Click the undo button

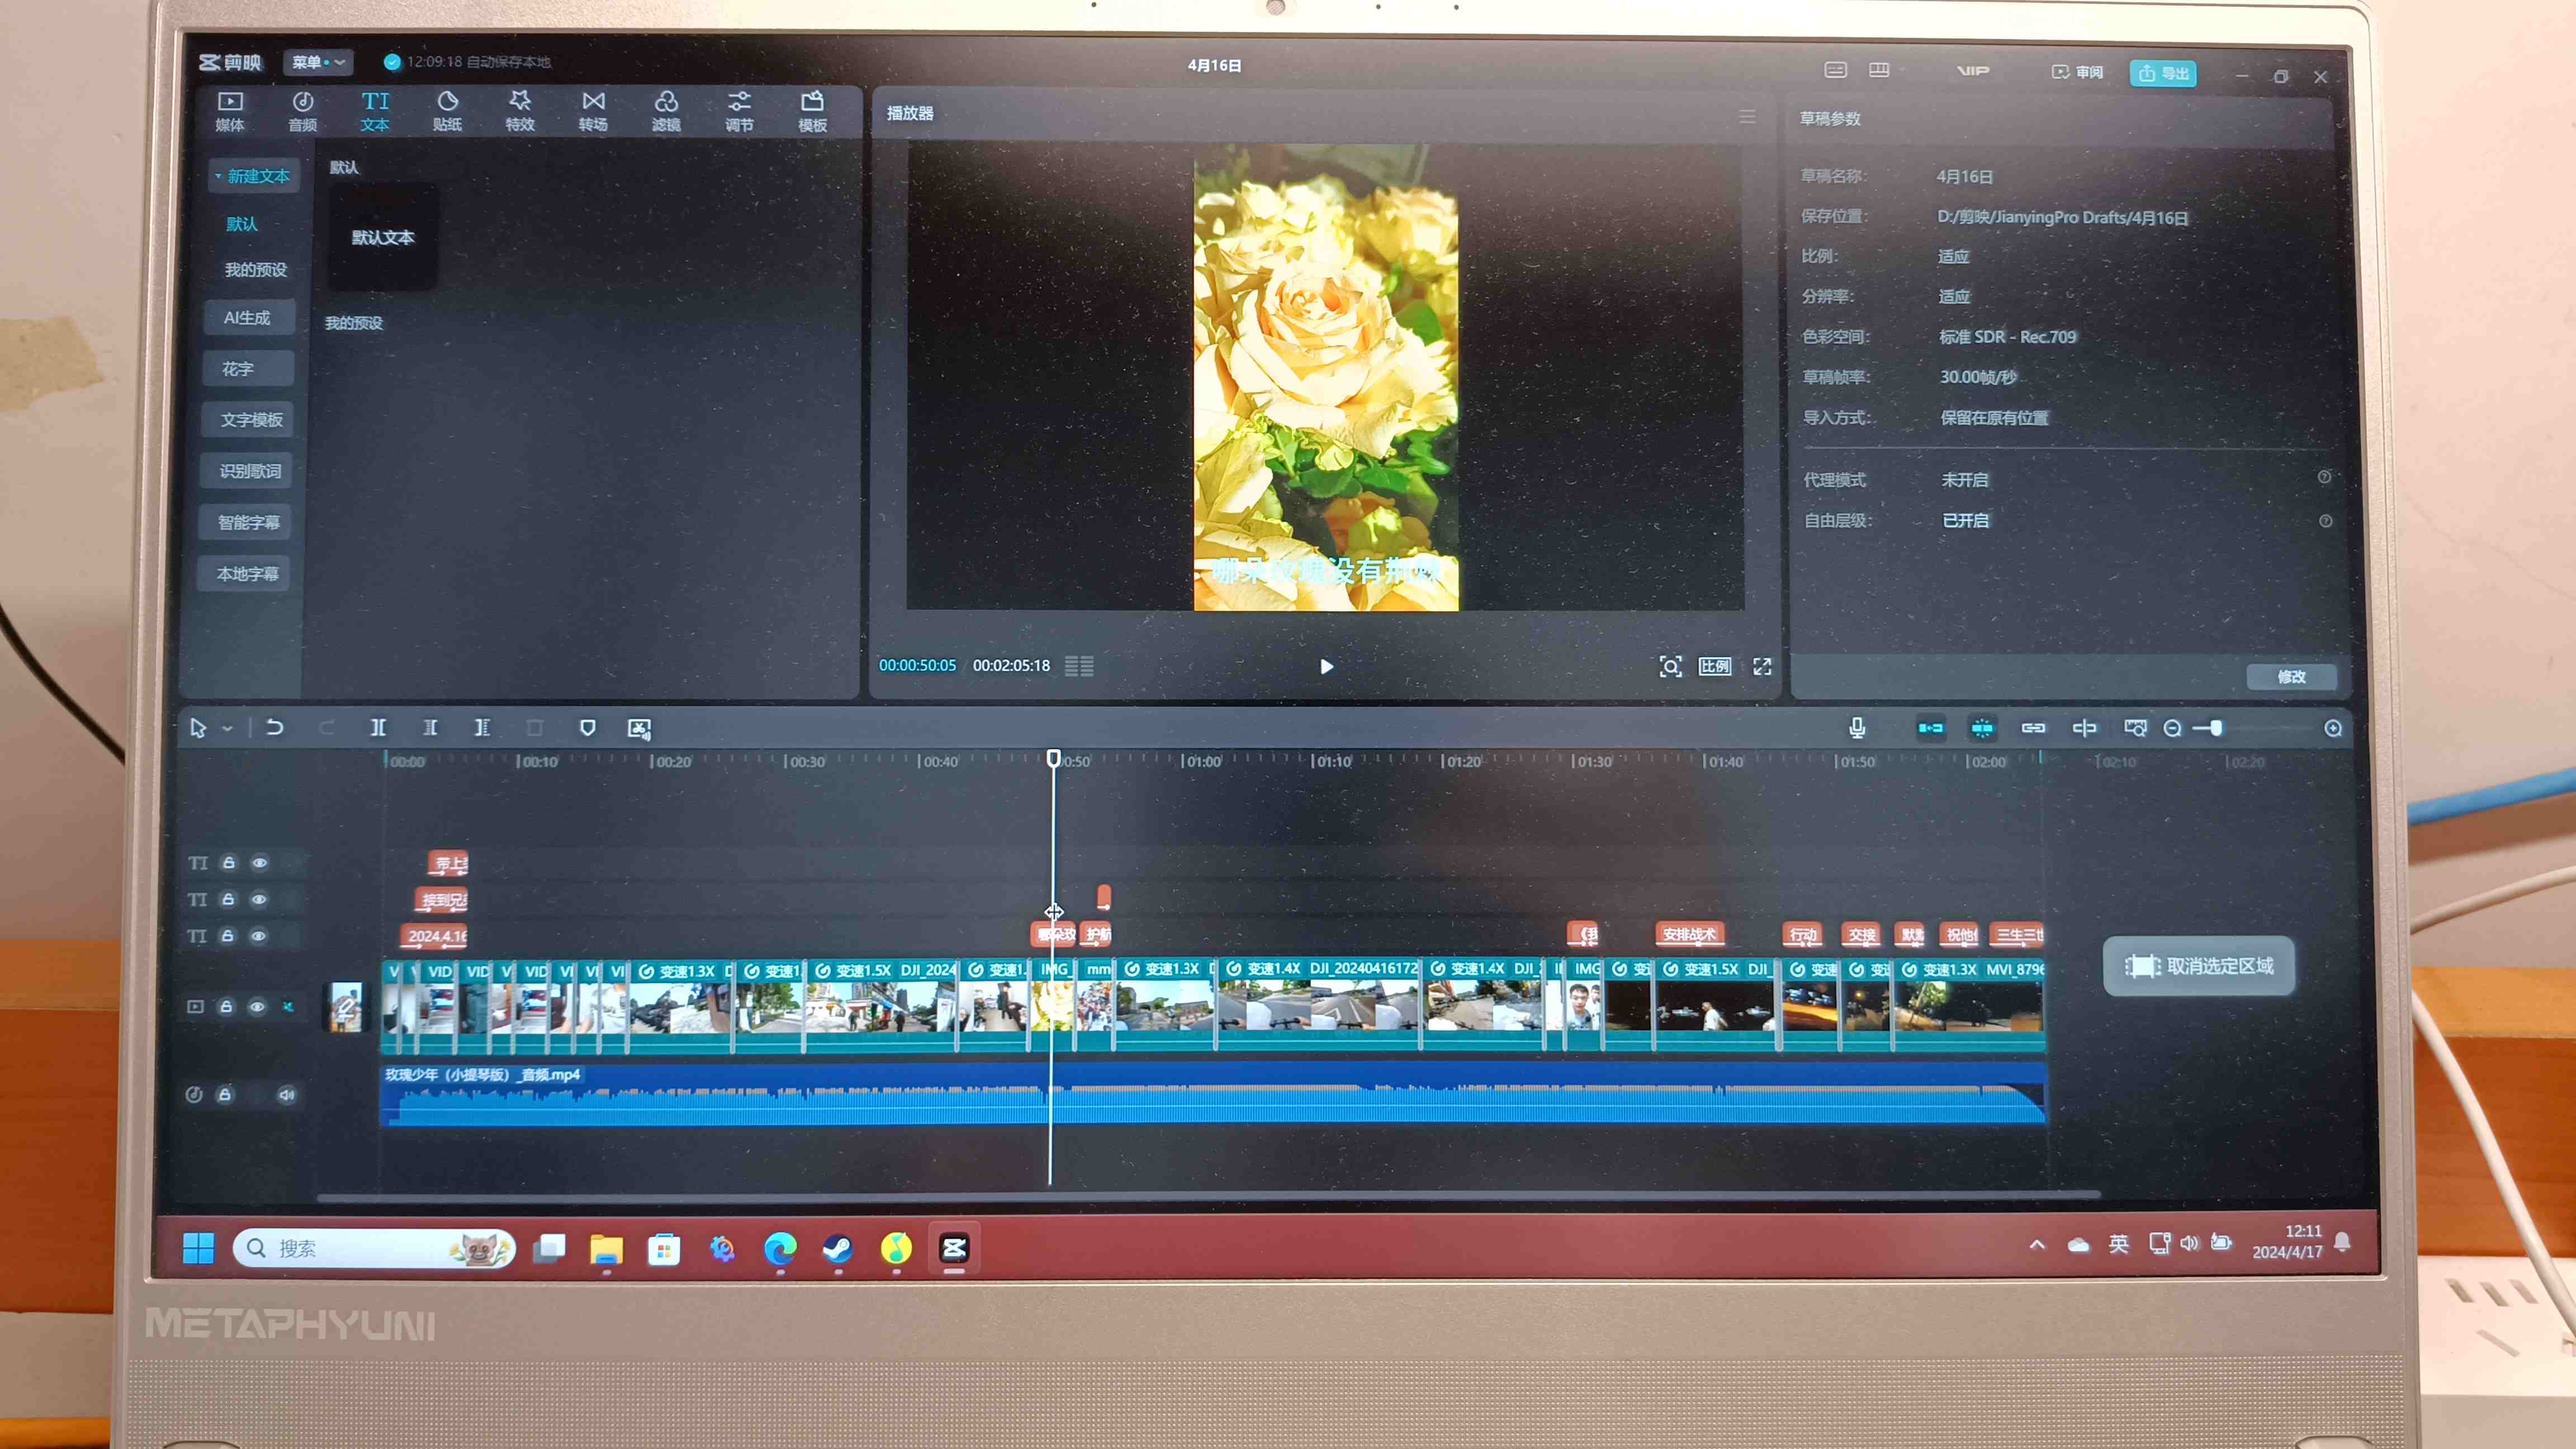[x=274, y=728]
